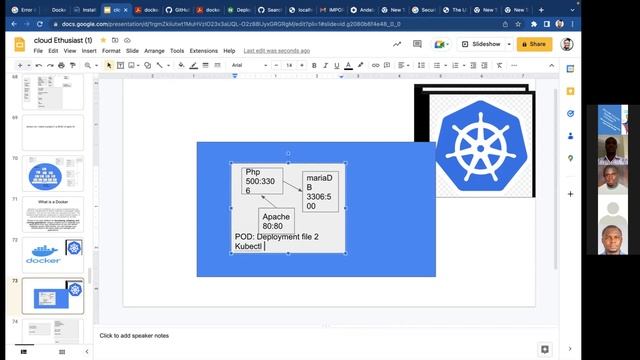Click the Border dash icon
The width and height of the screenshot is (640, 360).
(x=218, y=65)
